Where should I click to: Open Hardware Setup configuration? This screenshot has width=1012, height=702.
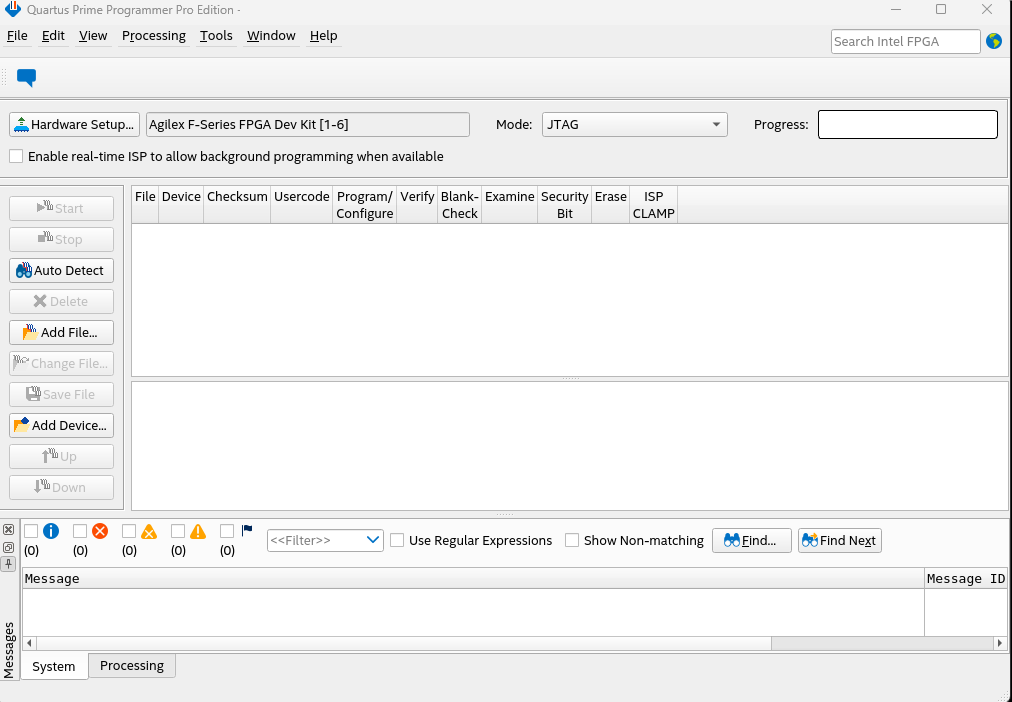[74, 124]
